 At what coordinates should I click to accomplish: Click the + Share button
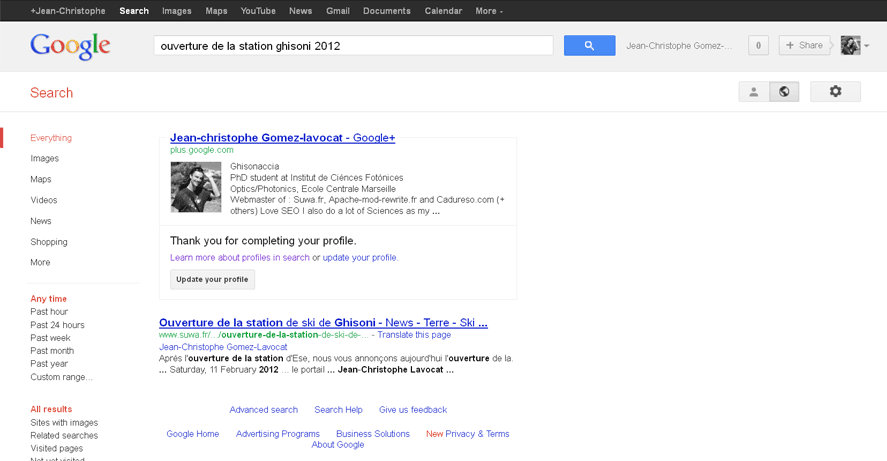tap(804, 45)
